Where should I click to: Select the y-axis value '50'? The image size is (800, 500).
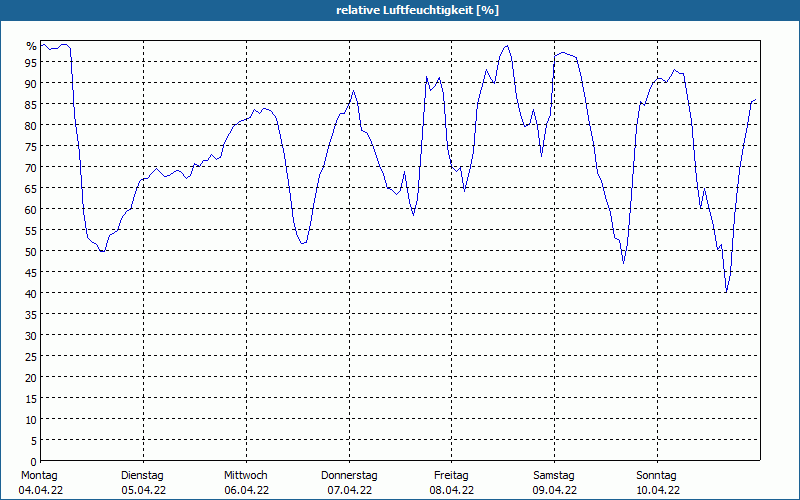click(32, 252)
